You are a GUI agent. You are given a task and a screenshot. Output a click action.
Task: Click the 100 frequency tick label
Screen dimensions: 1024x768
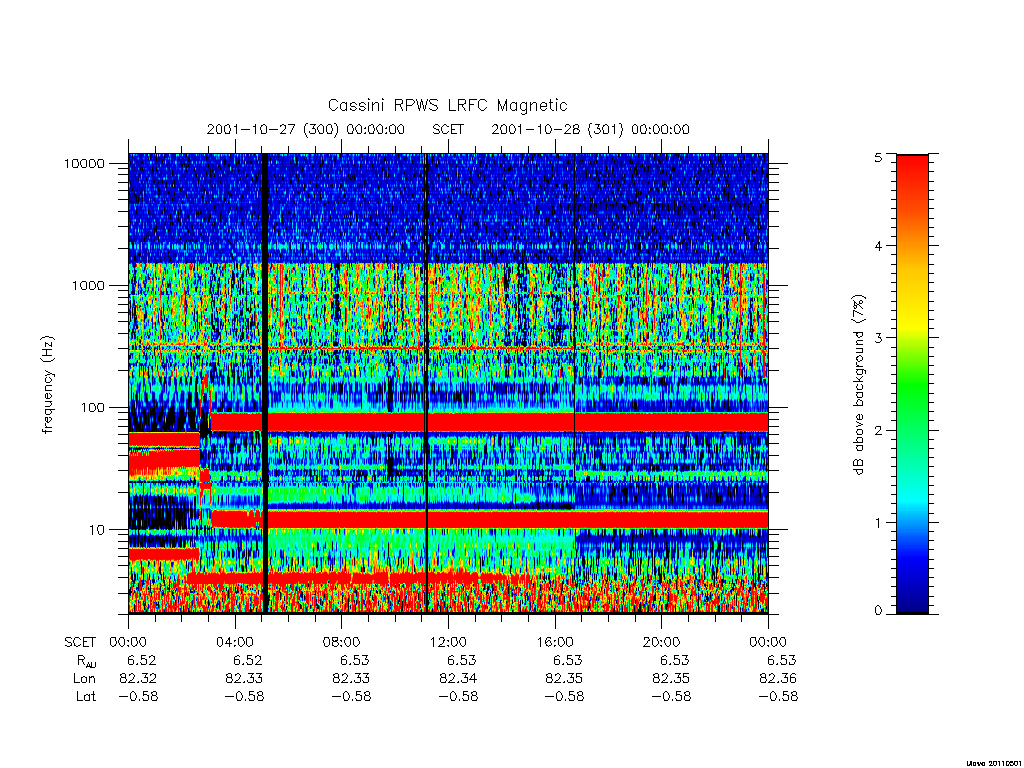coord(92,408)
